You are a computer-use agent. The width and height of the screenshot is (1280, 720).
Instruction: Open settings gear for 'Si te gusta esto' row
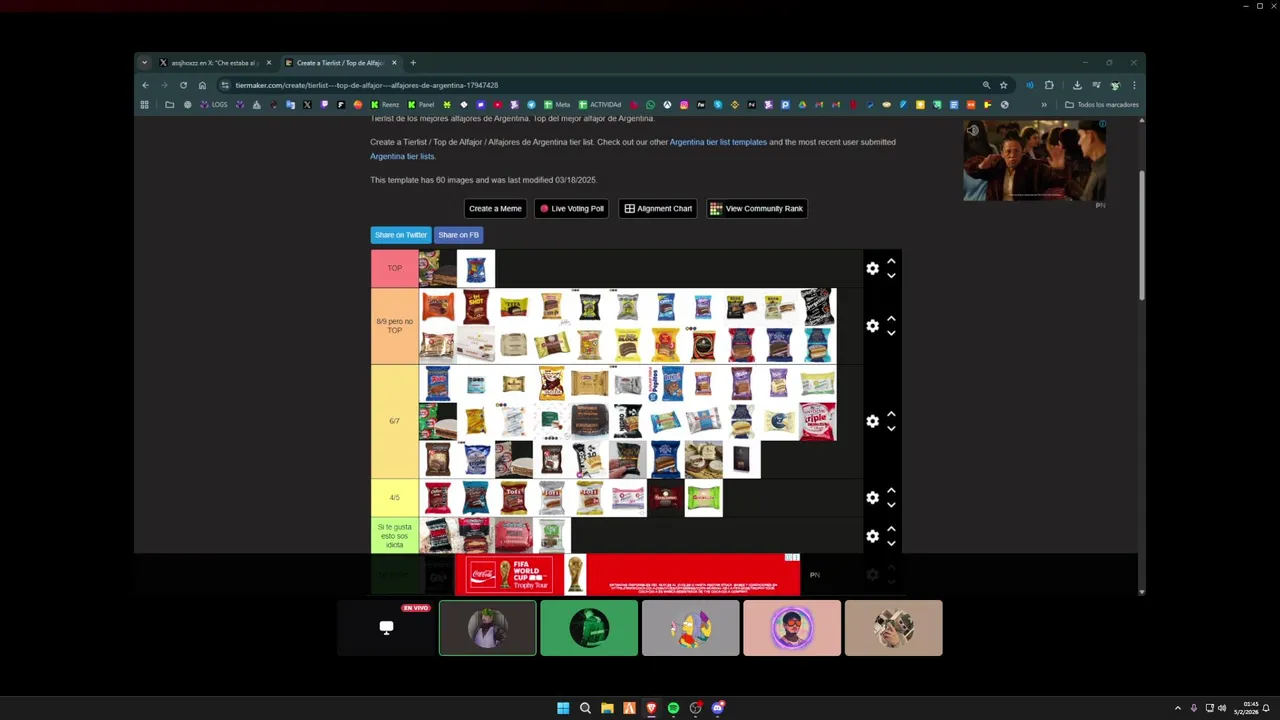[x=872, y=536]
